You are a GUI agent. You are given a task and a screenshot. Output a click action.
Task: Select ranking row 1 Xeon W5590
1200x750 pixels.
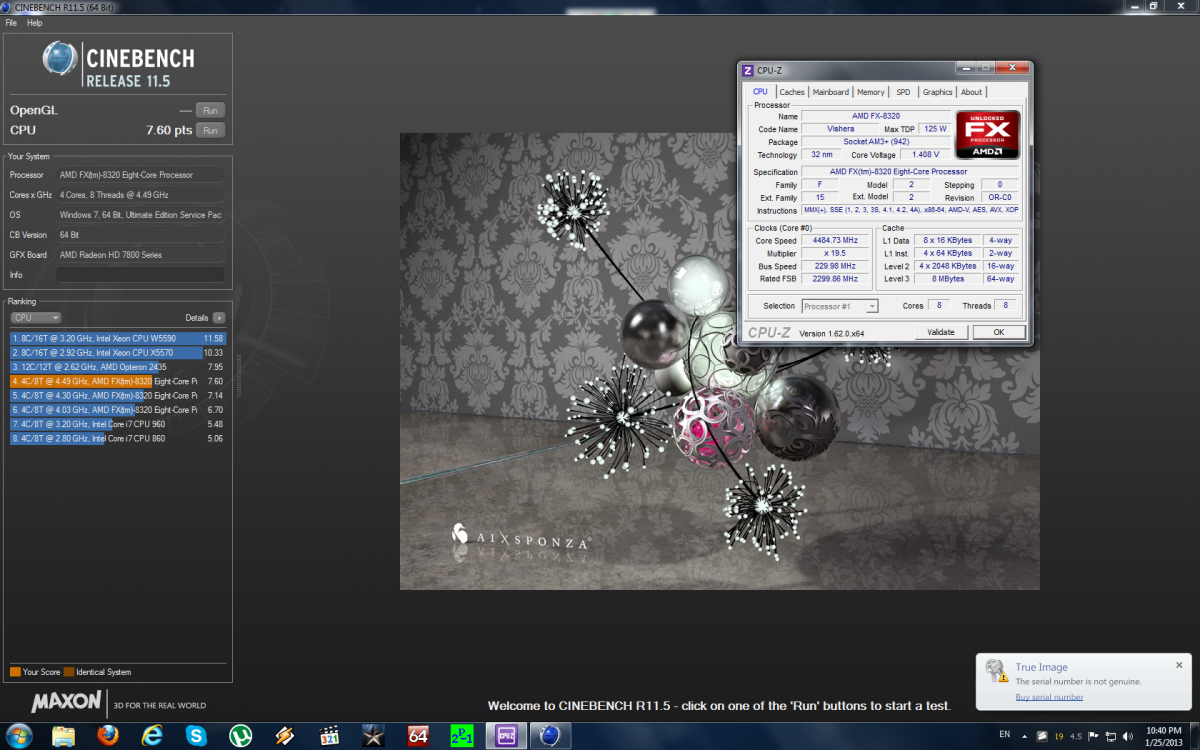[x=118, y=338]
